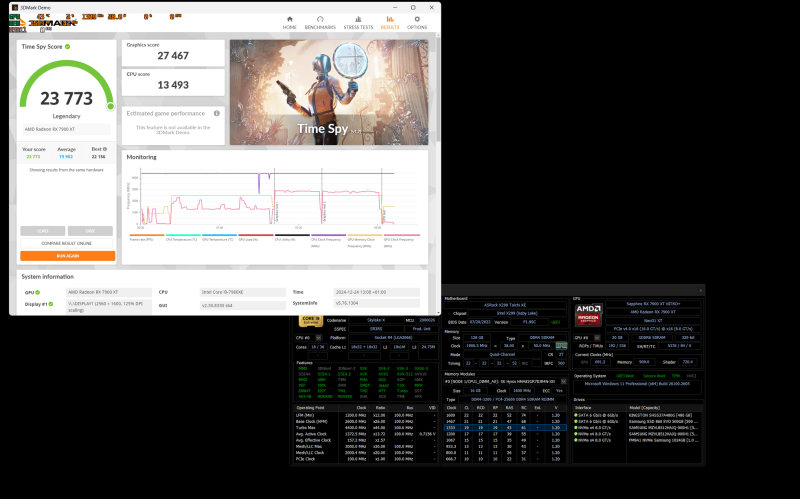The width and height of the screenshot is (800, 499).
Task: Click the green Time Spy Score checkmark icon
Action: [67, 46]
